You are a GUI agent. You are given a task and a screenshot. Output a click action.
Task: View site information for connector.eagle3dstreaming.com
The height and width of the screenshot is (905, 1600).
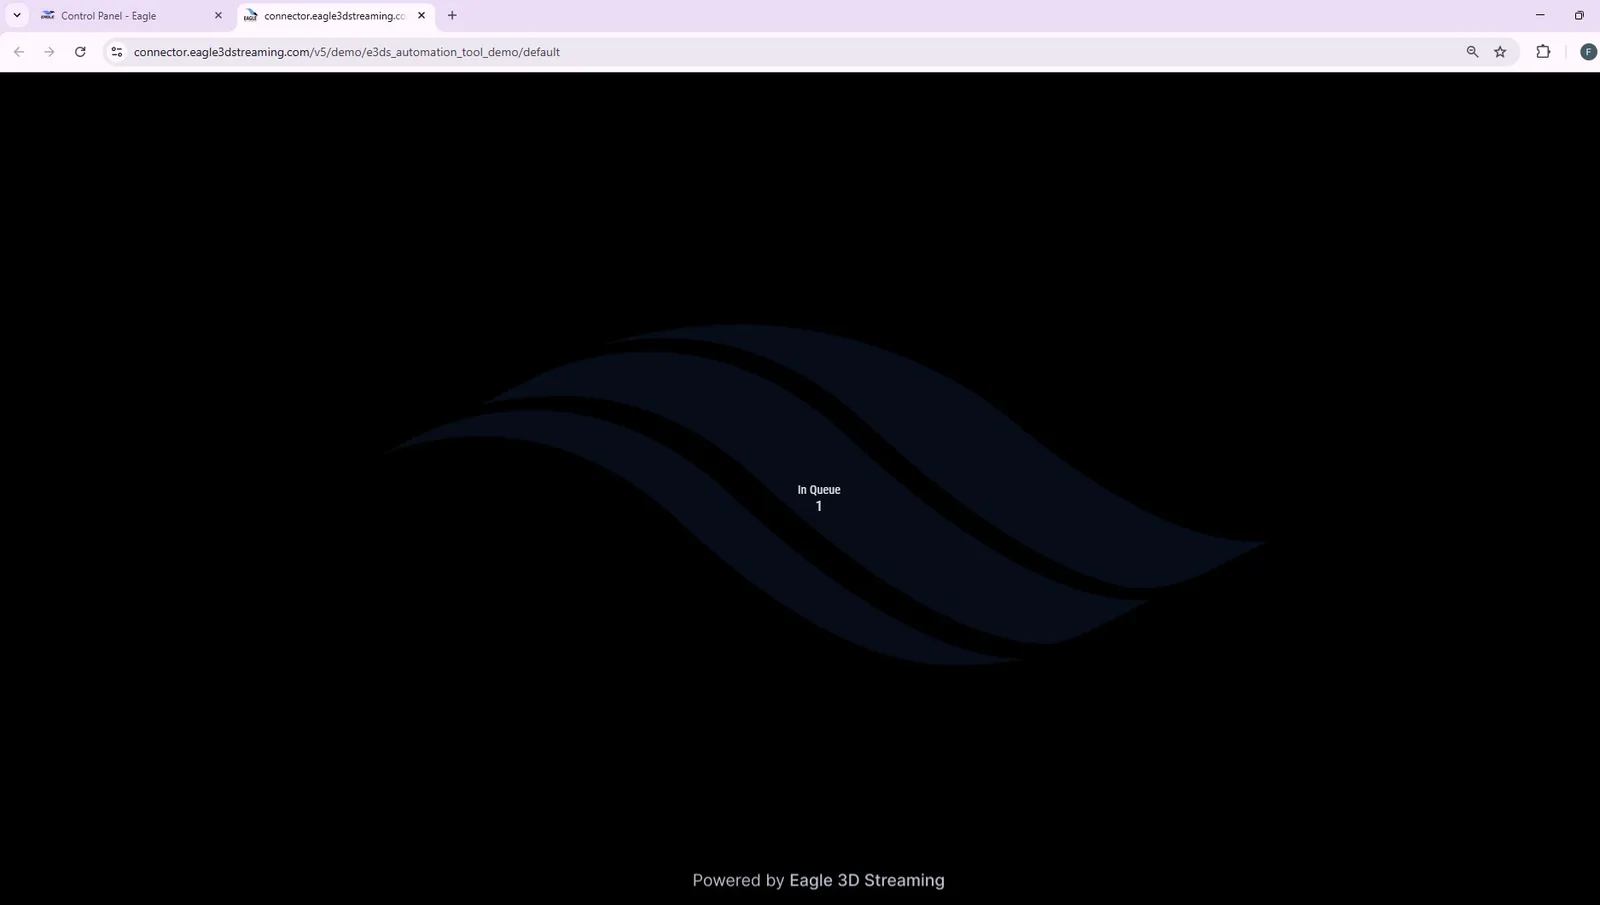click(x=117, y=52)
